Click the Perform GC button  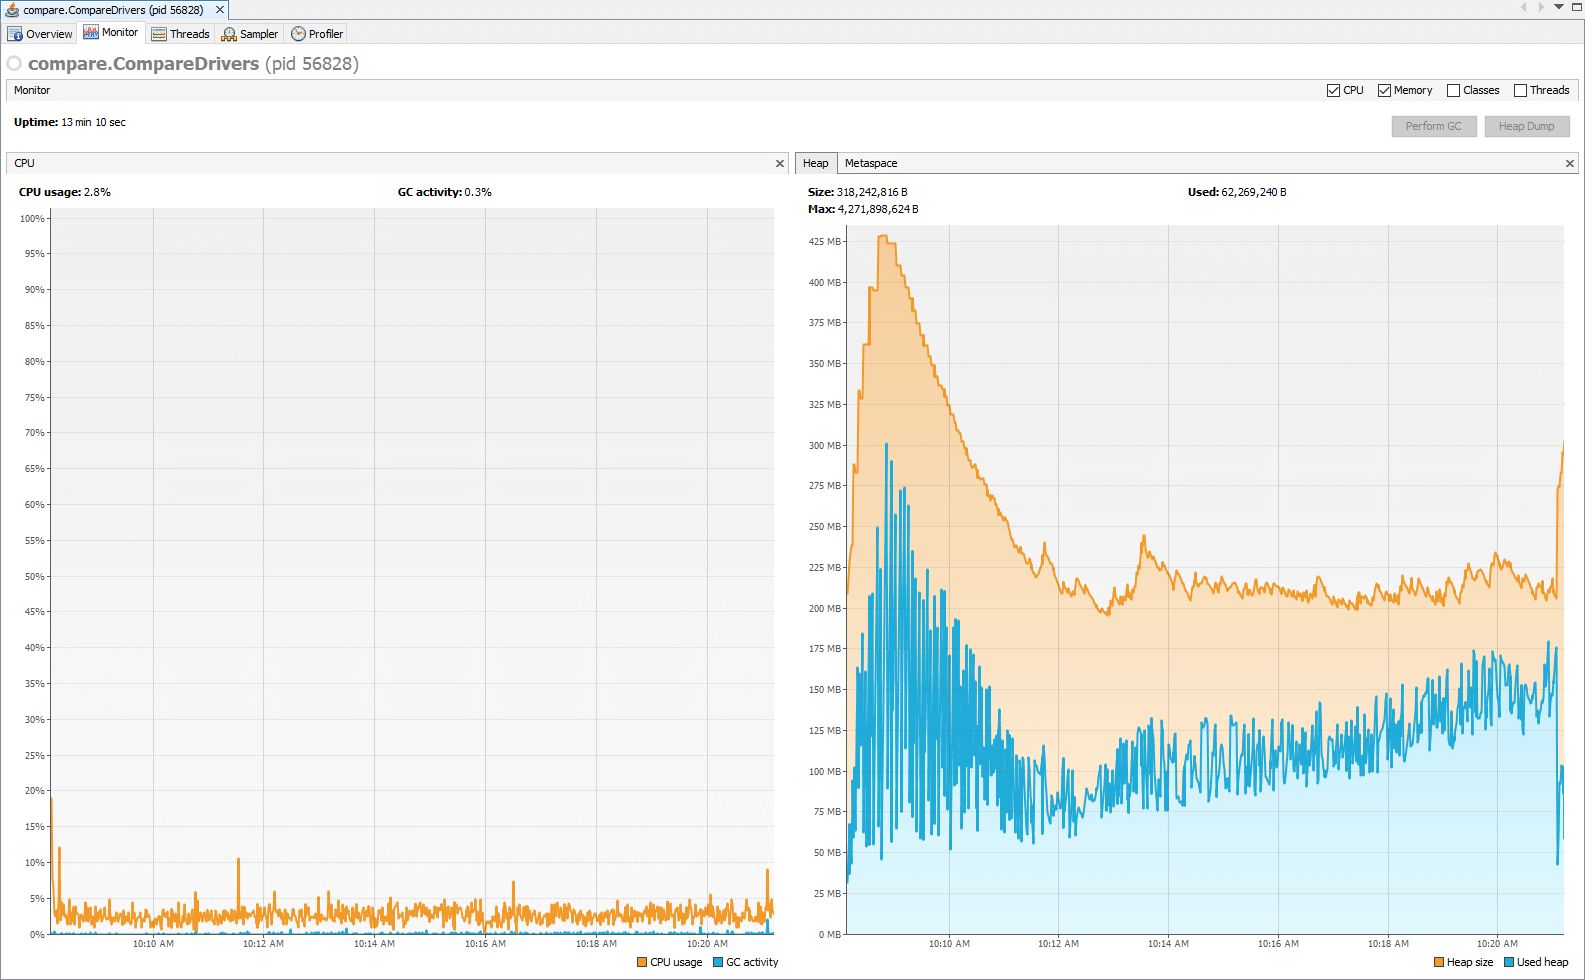click(x=1433, y=126)
